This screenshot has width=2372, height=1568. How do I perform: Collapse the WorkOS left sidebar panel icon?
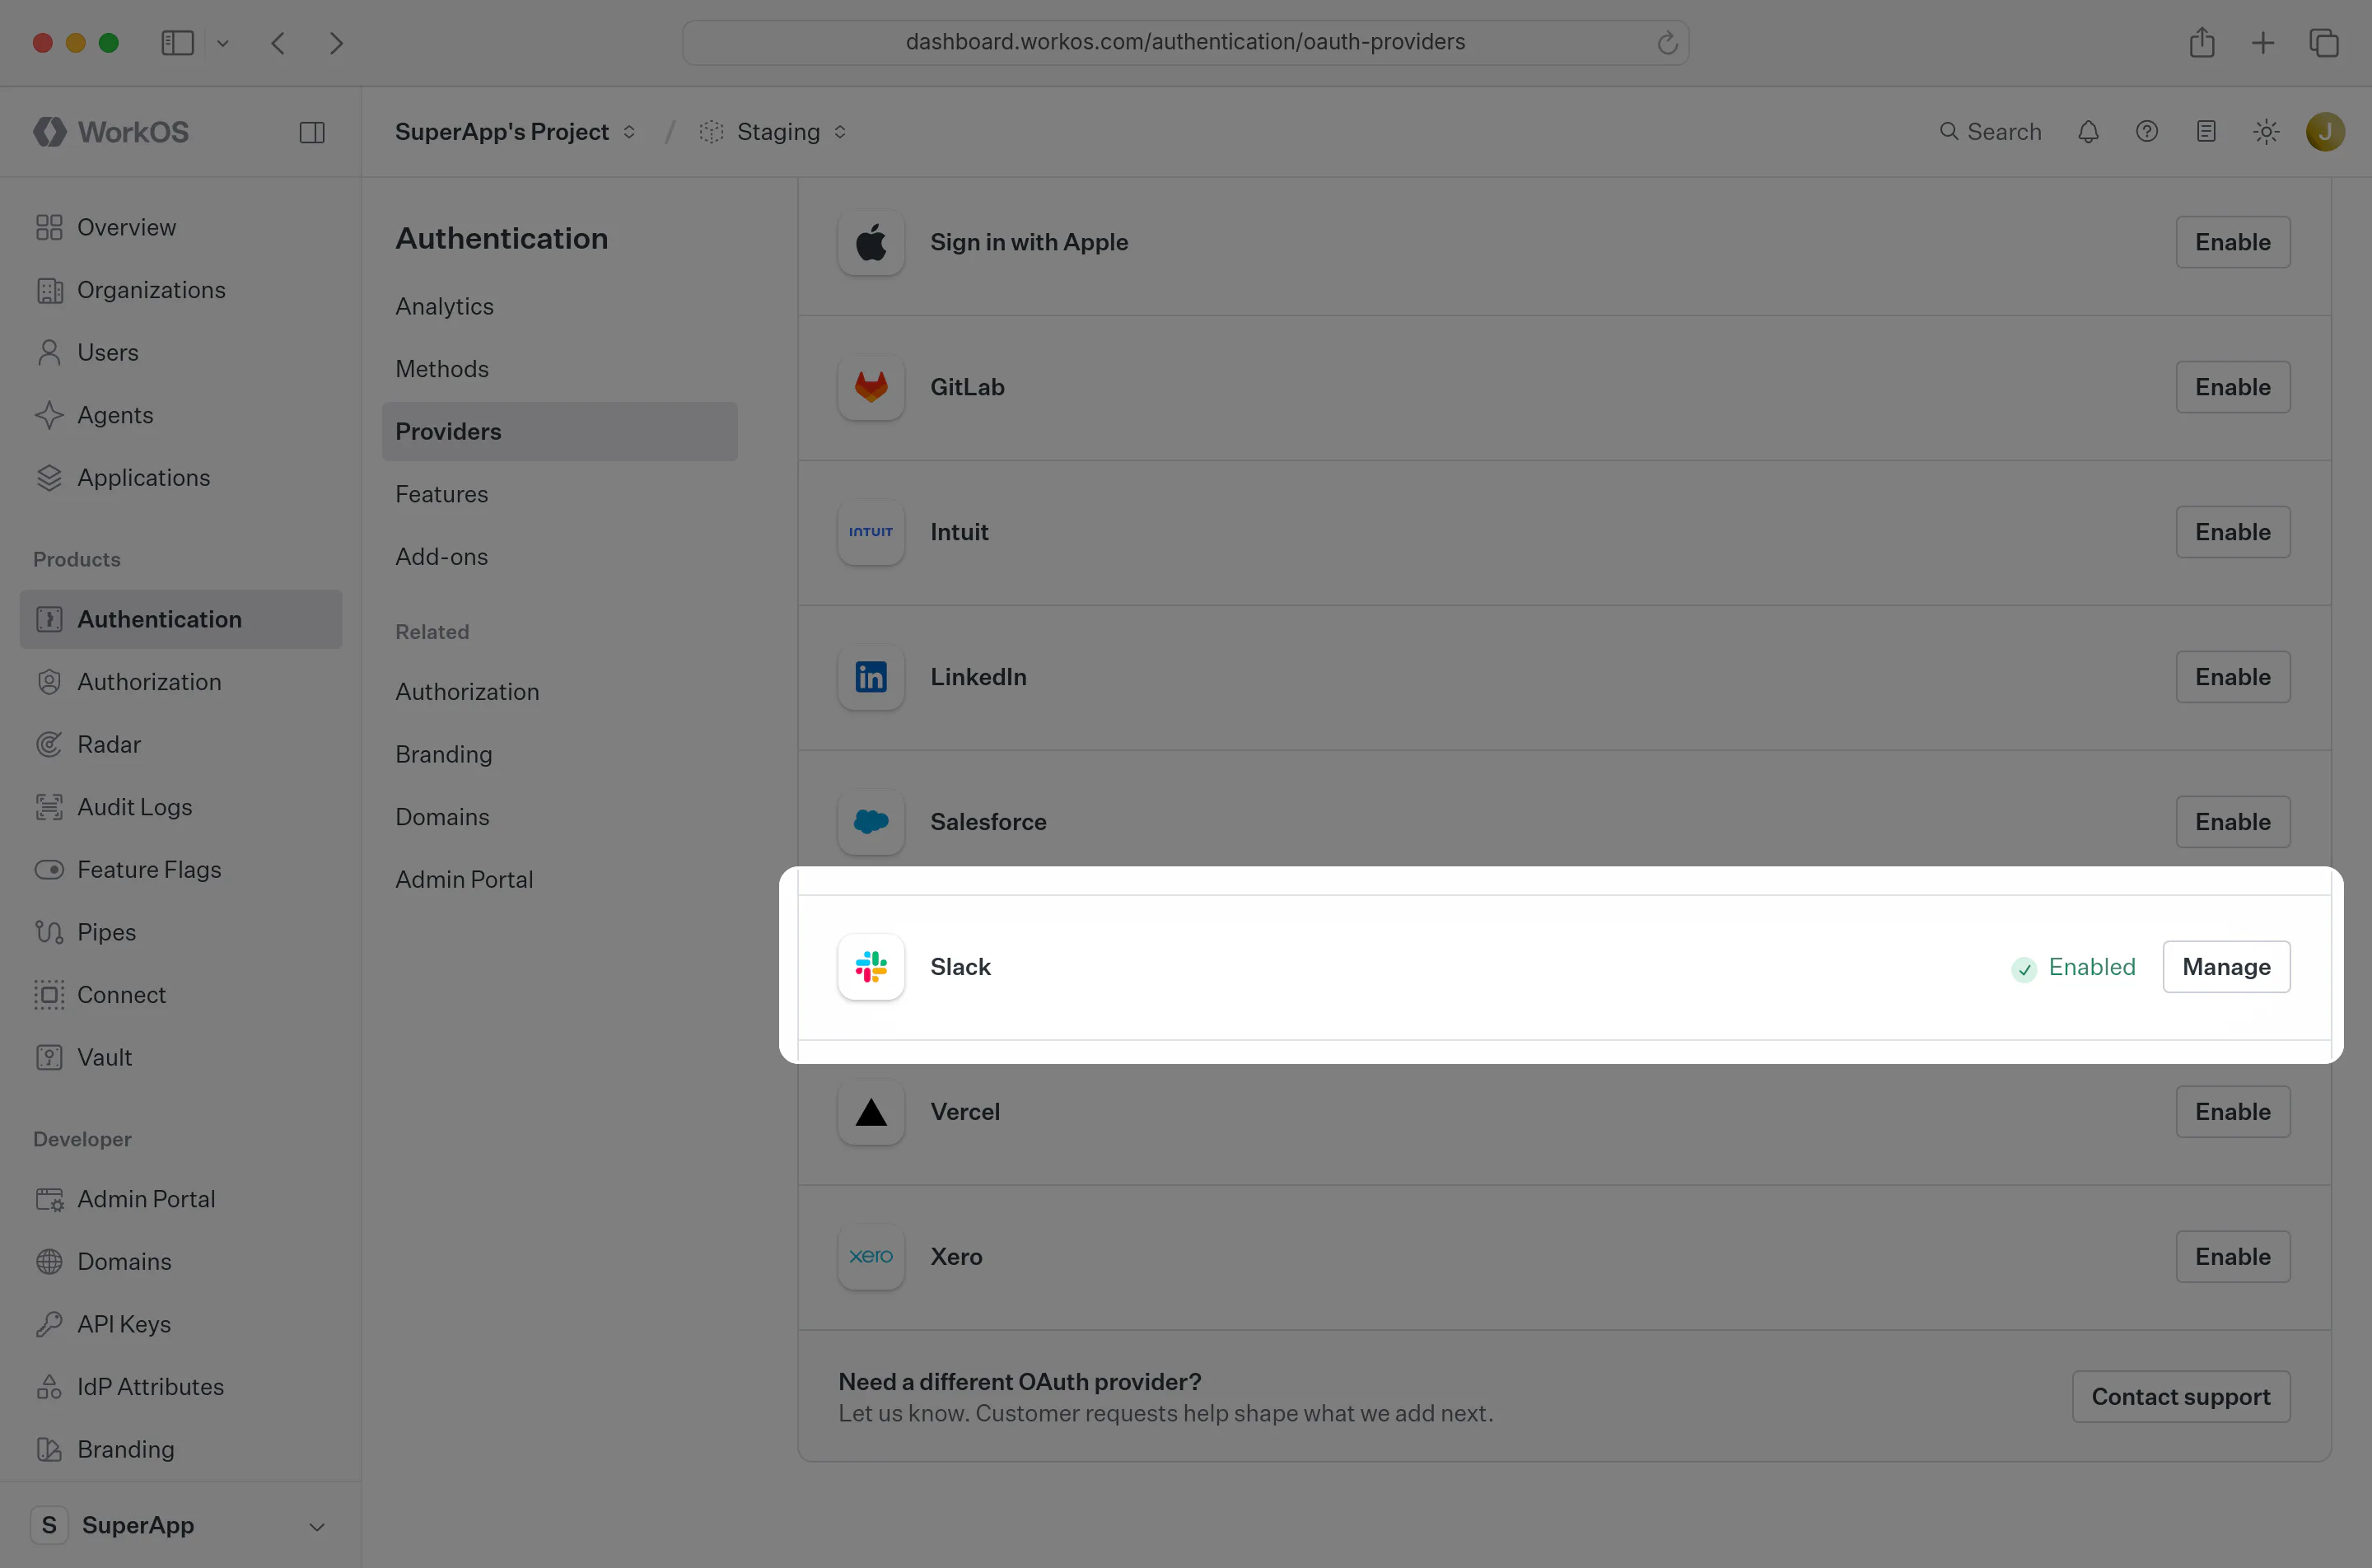[x=312, y=132]
